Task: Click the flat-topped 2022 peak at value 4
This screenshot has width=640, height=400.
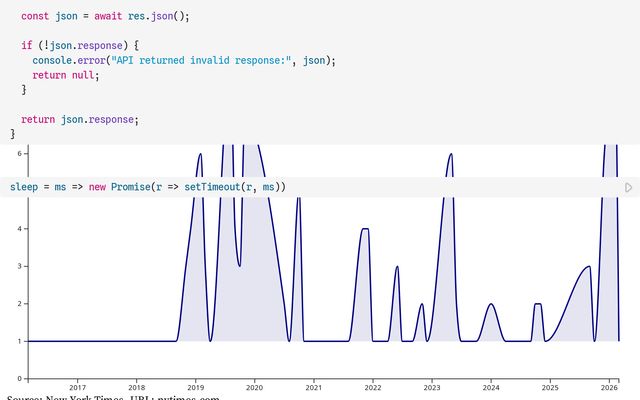Action: click(x=365, y=229)
